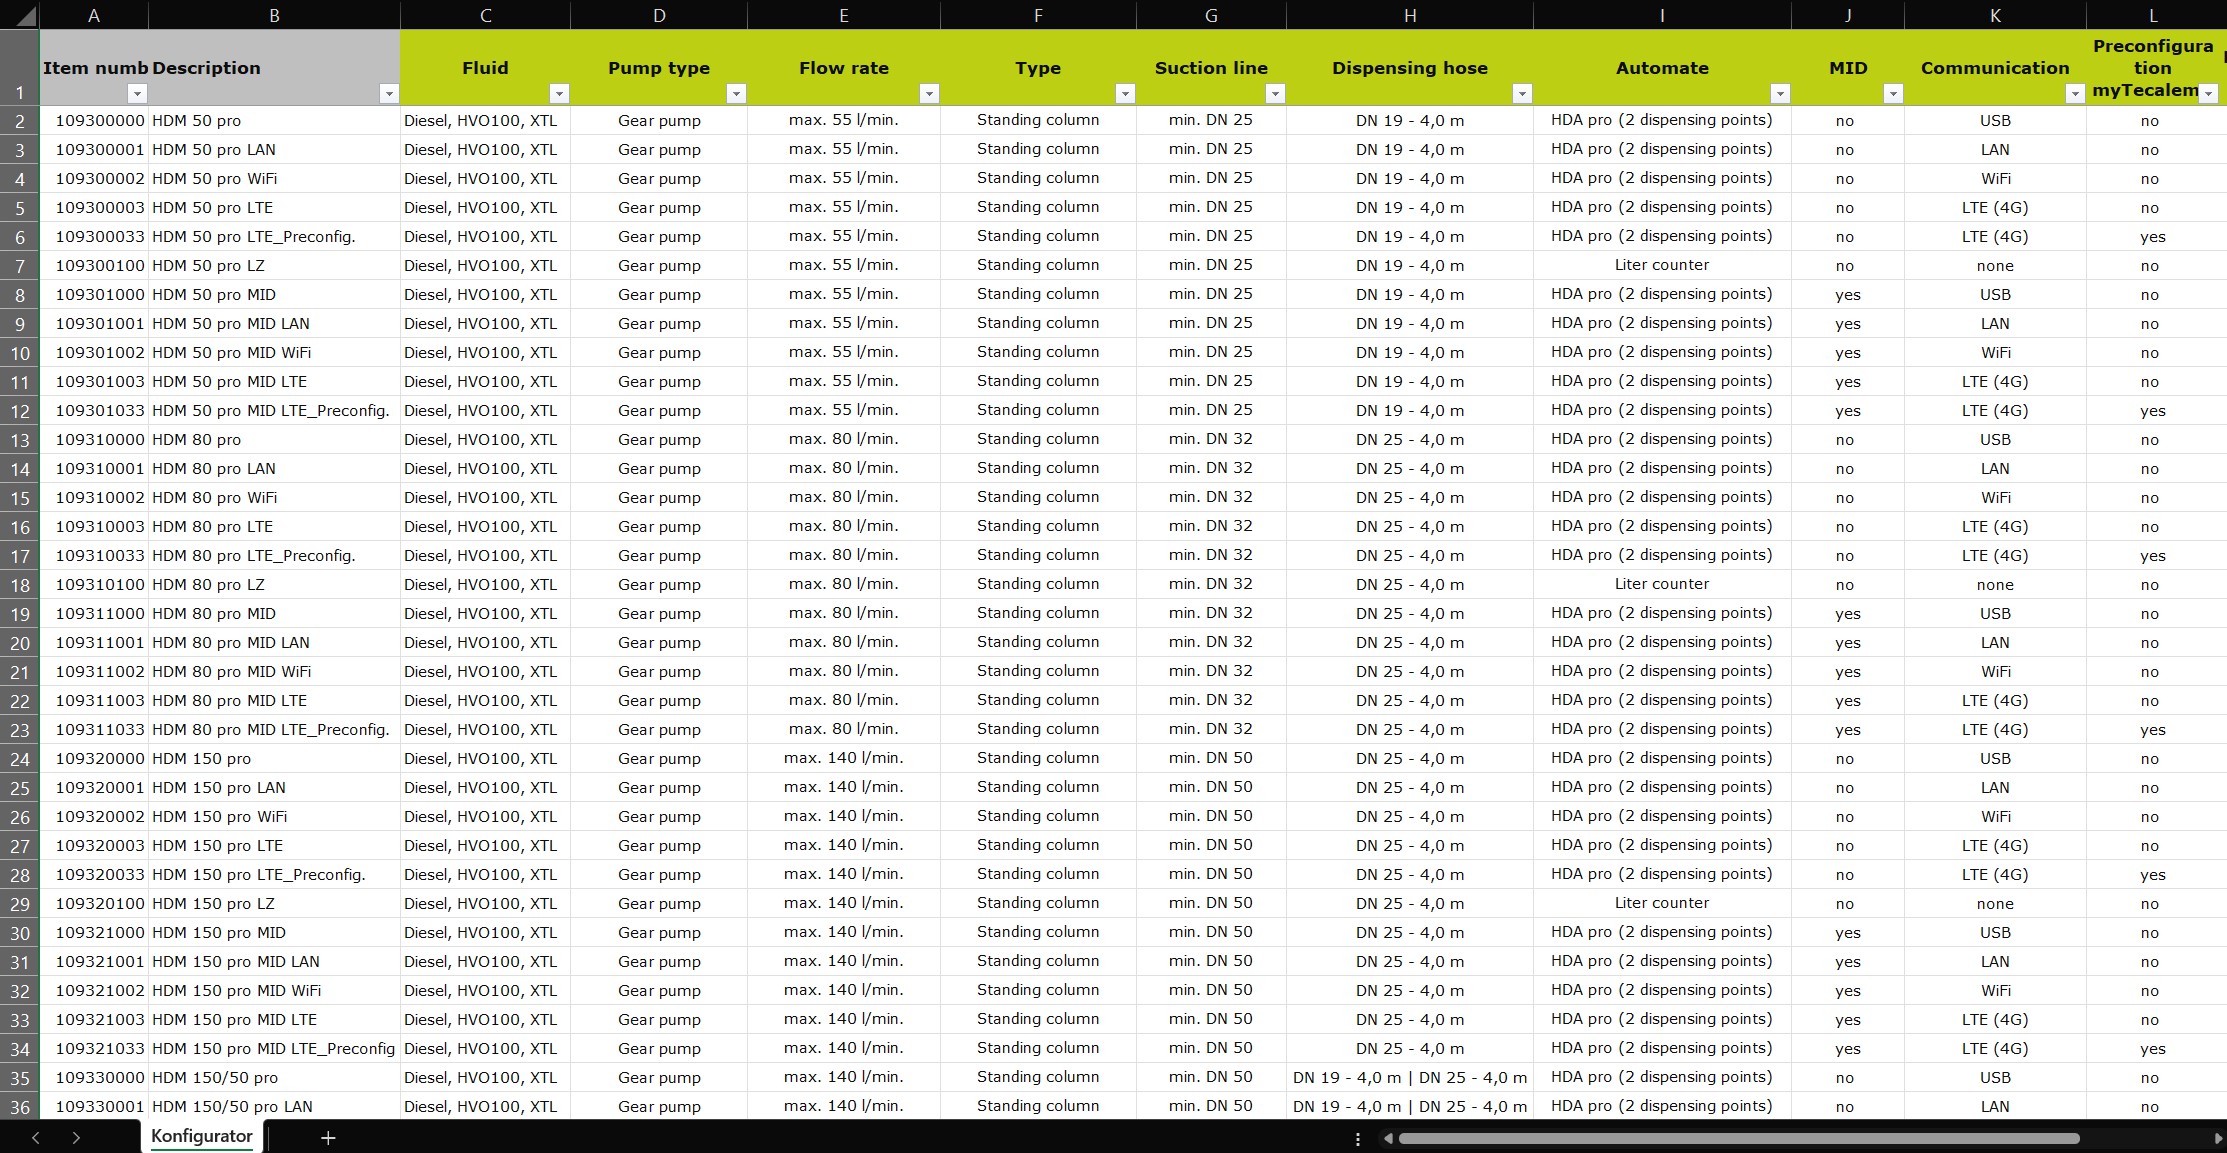Screen dimensions: 2227x1153
Task: Click the add new sheet plus icon
Action: point(328,1138)
